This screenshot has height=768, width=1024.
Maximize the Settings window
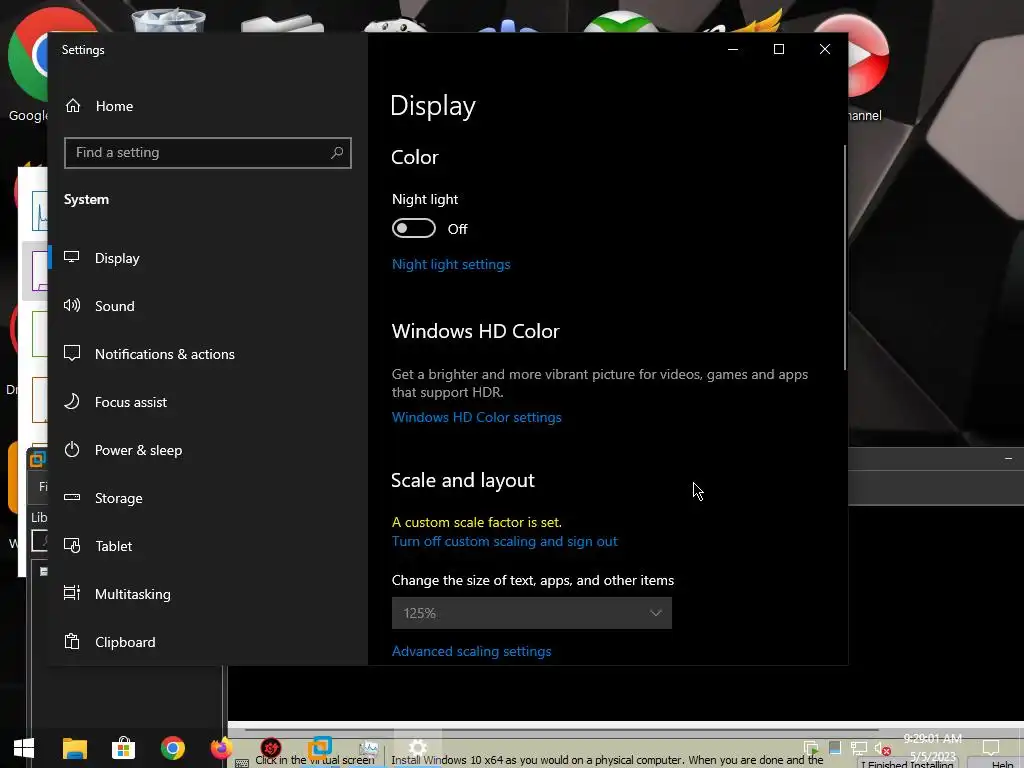click(x=778, y=50)
